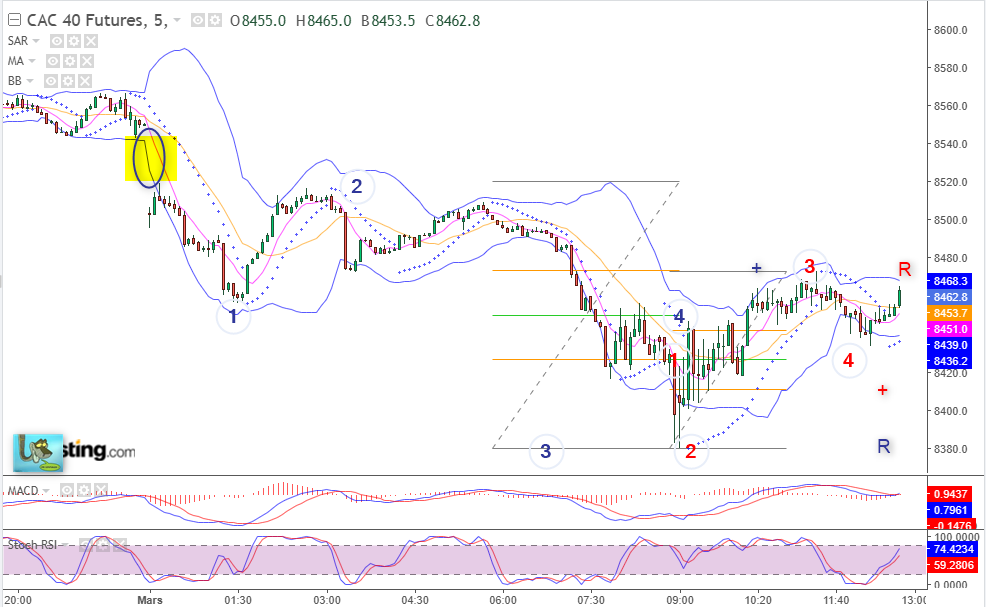Open CAC 40 Futures title dropdown arrow
Viewport: 986px width, 607px height.
[x=177, y=21]
